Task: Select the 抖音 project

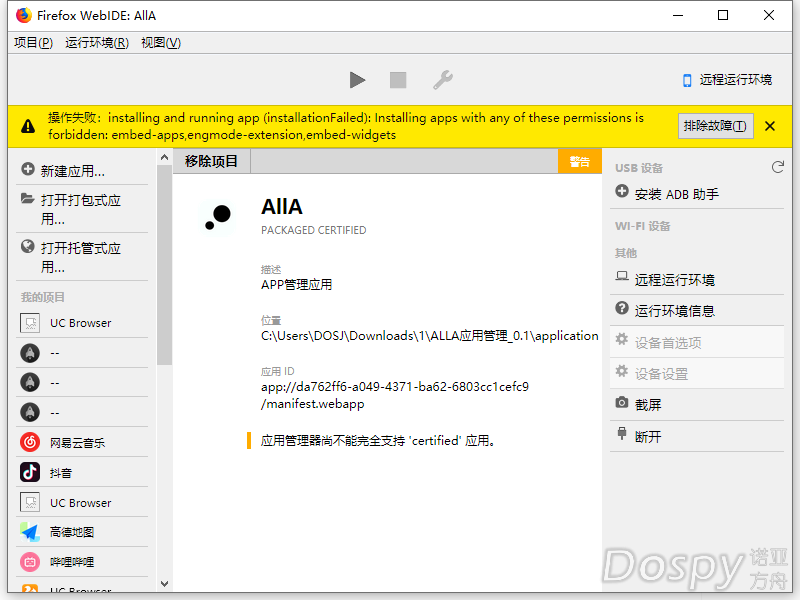Action: (x=60, y=472)
